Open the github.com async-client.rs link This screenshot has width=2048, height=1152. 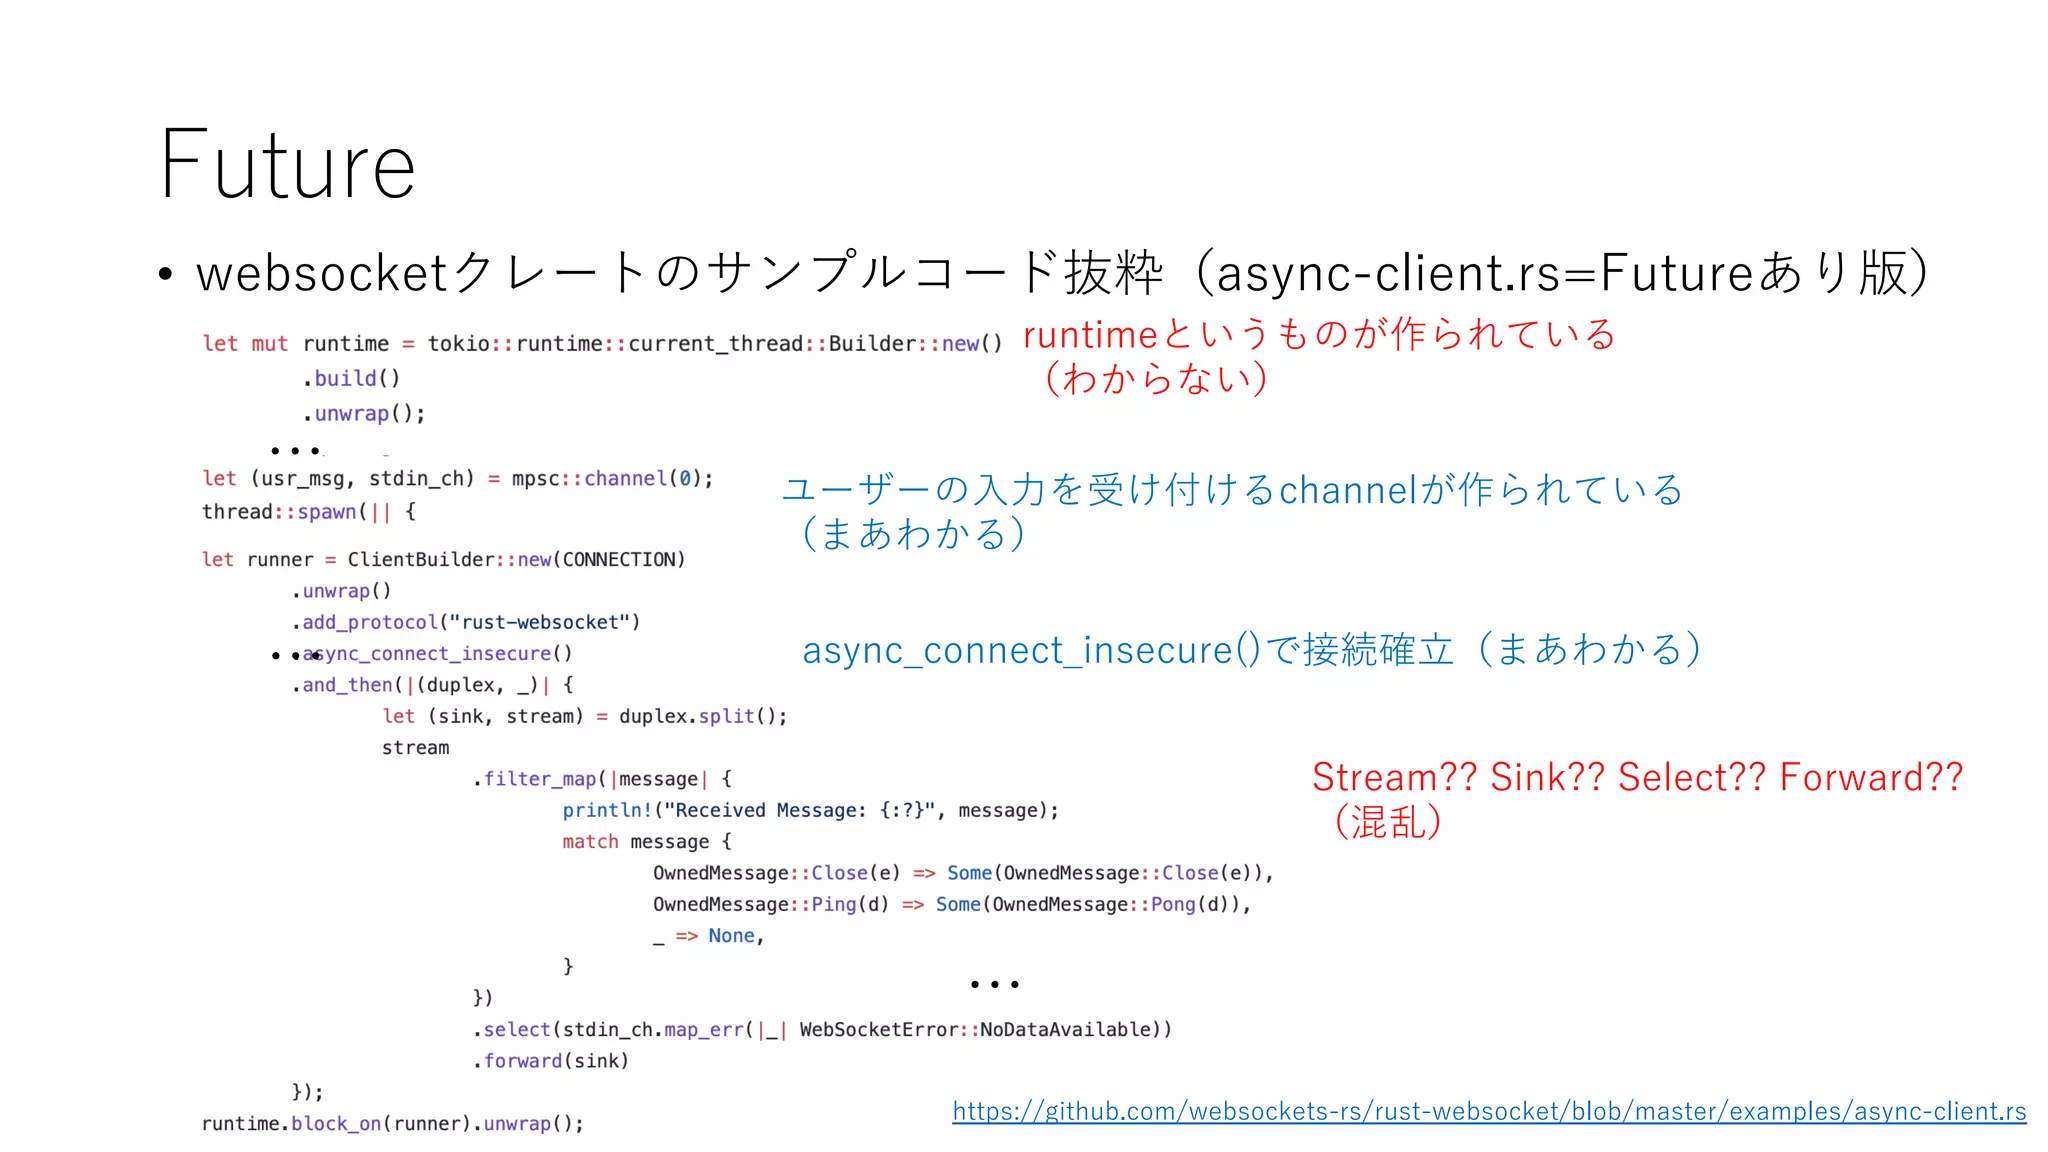(1489, 1111)
